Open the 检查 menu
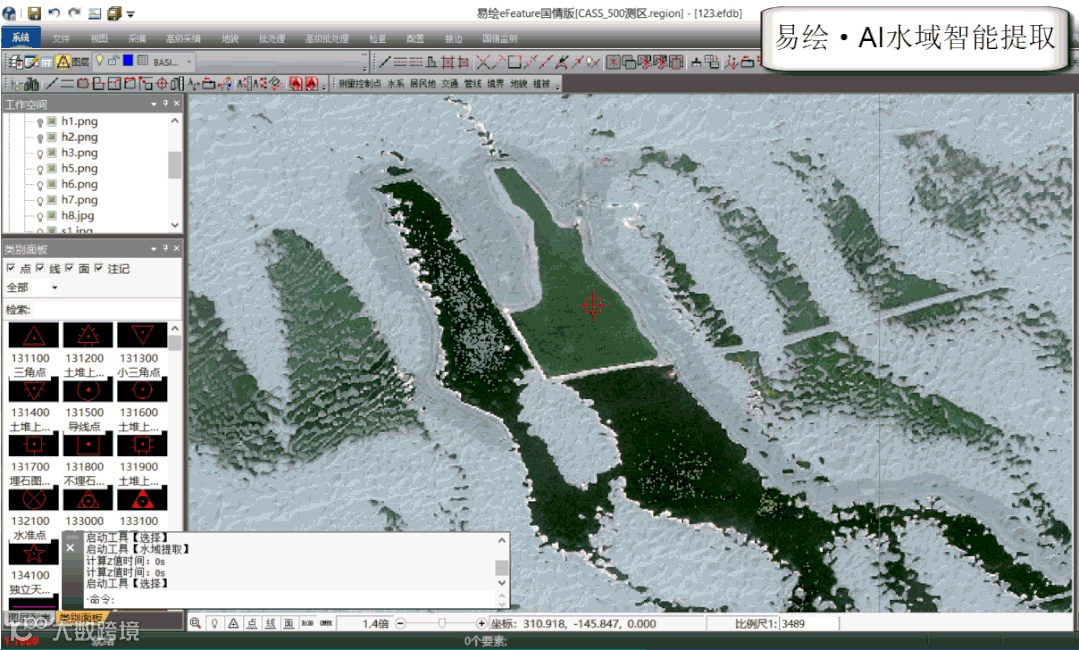This screenshot has width=1079, height=650. click(378, 39)
